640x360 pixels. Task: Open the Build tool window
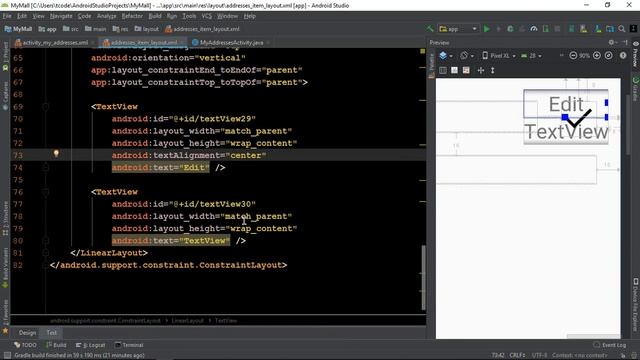point(56,345)
